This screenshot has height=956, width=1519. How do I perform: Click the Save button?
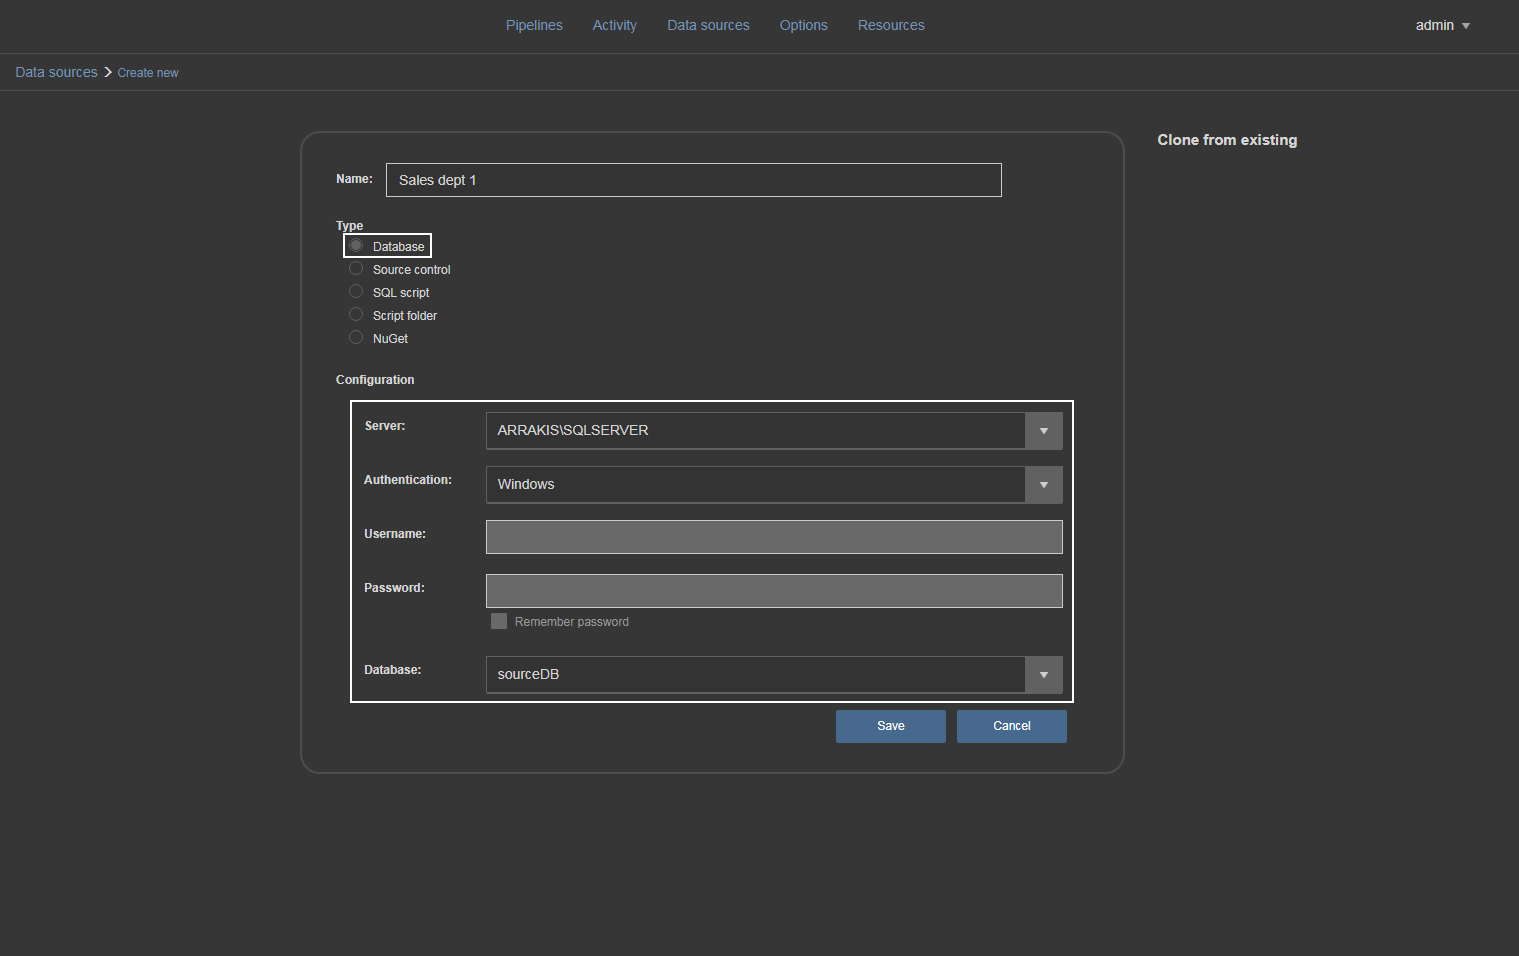(x=890, y=726)
